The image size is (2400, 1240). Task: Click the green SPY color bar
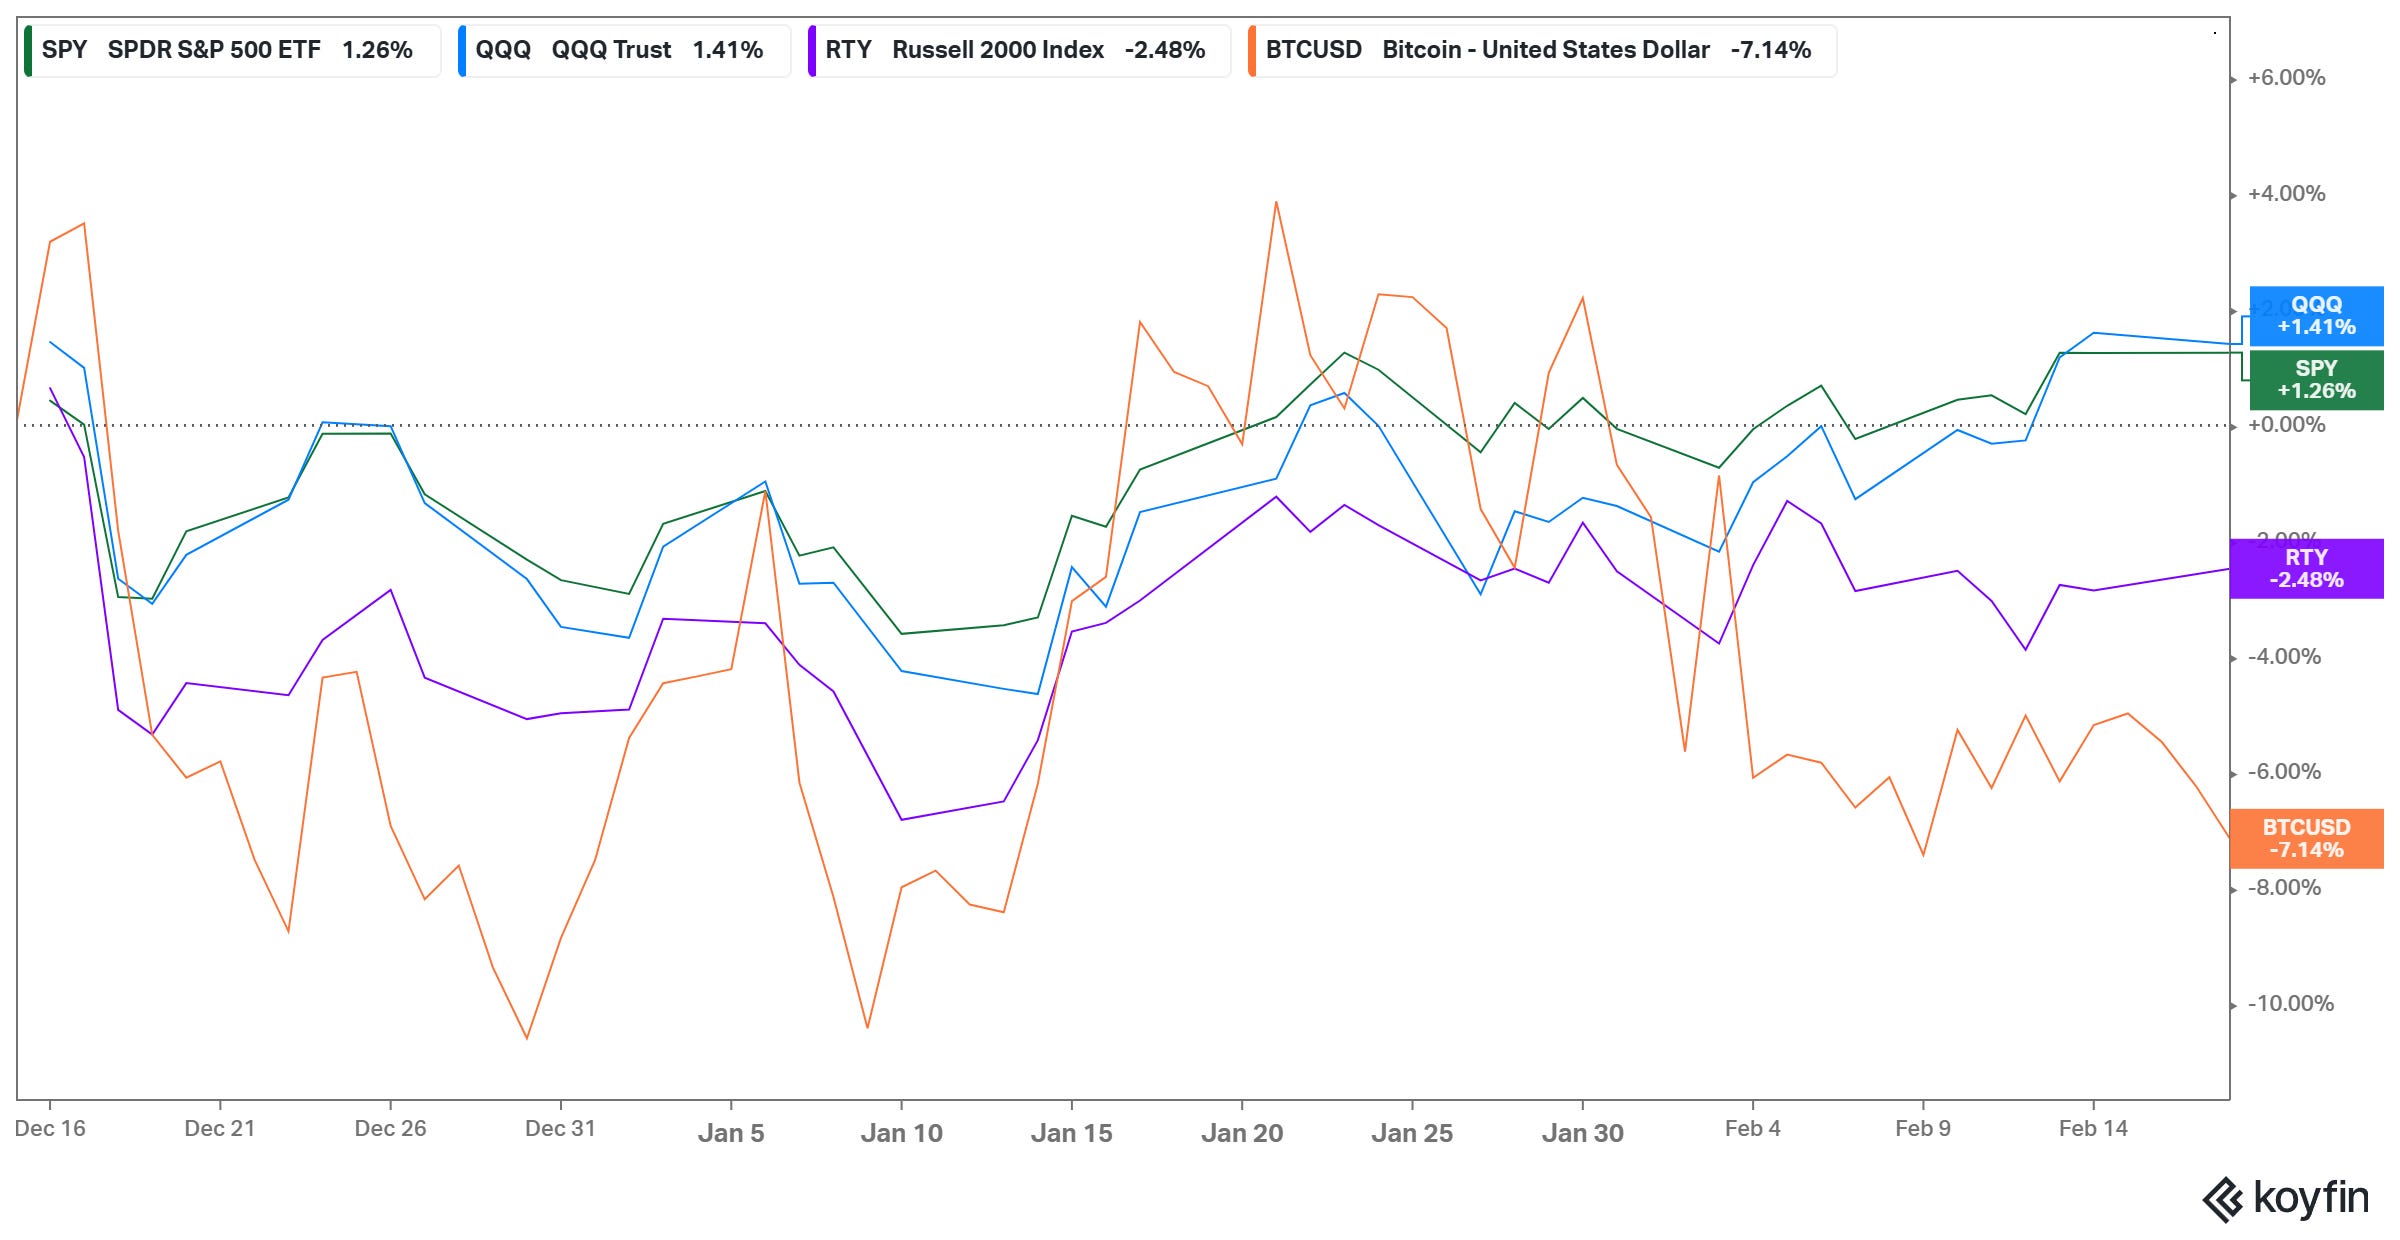(x=28, y=50)
